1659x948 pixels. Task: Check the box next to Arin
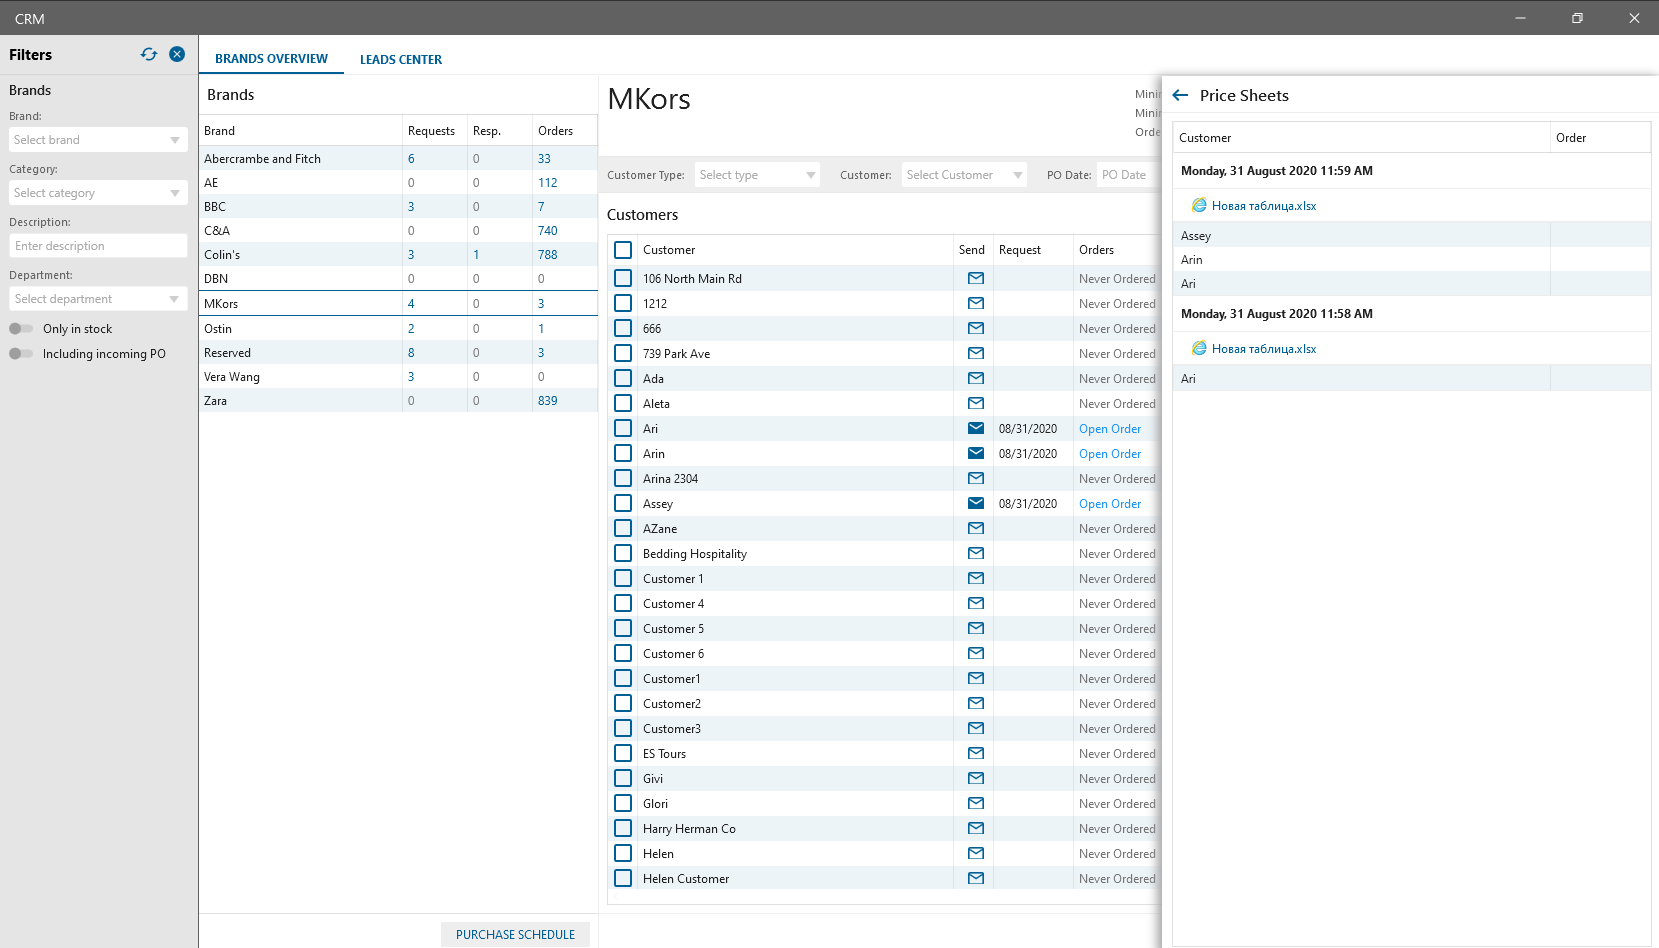pos(623,453)
